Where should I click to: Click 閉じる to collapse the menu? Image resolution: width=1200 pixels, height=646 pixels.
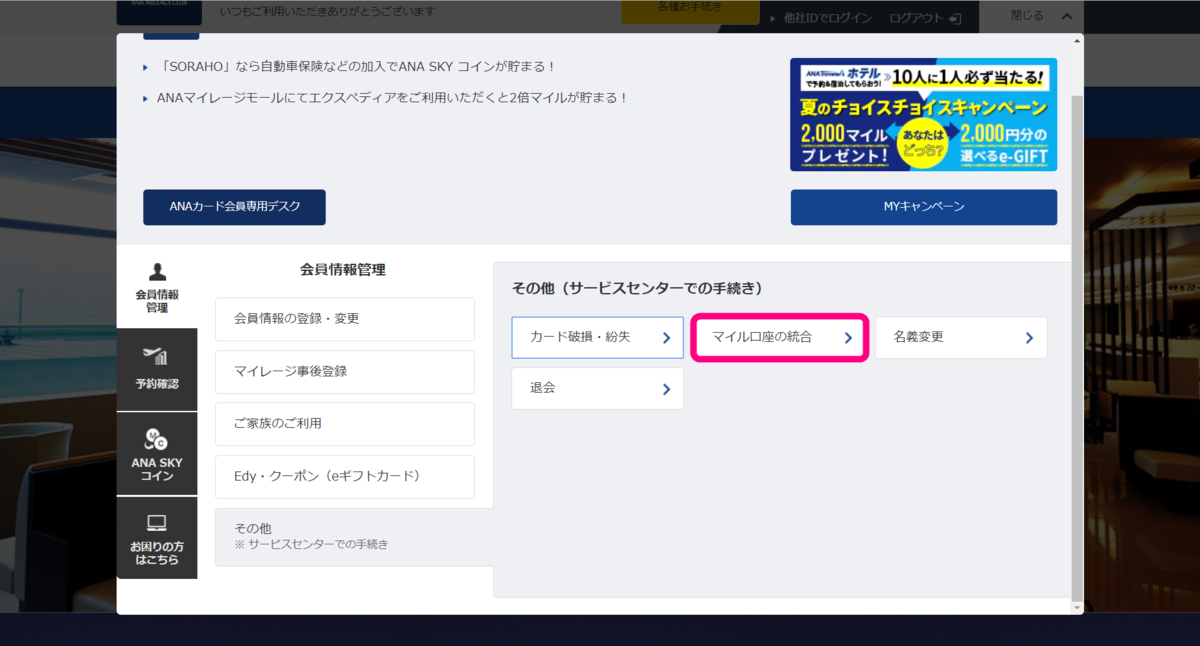coord(1027,16)
